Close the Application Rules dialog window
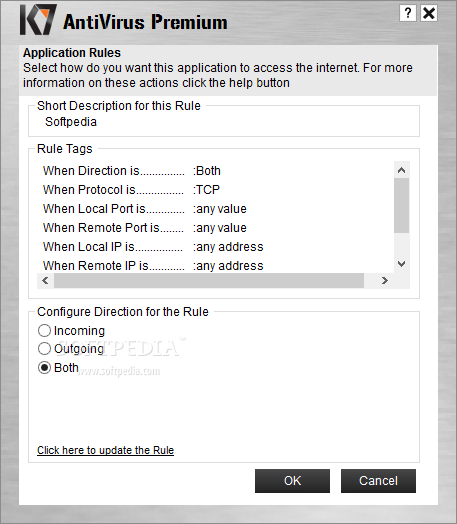Screen dimensions: 457x524 [x=429, y=13]
